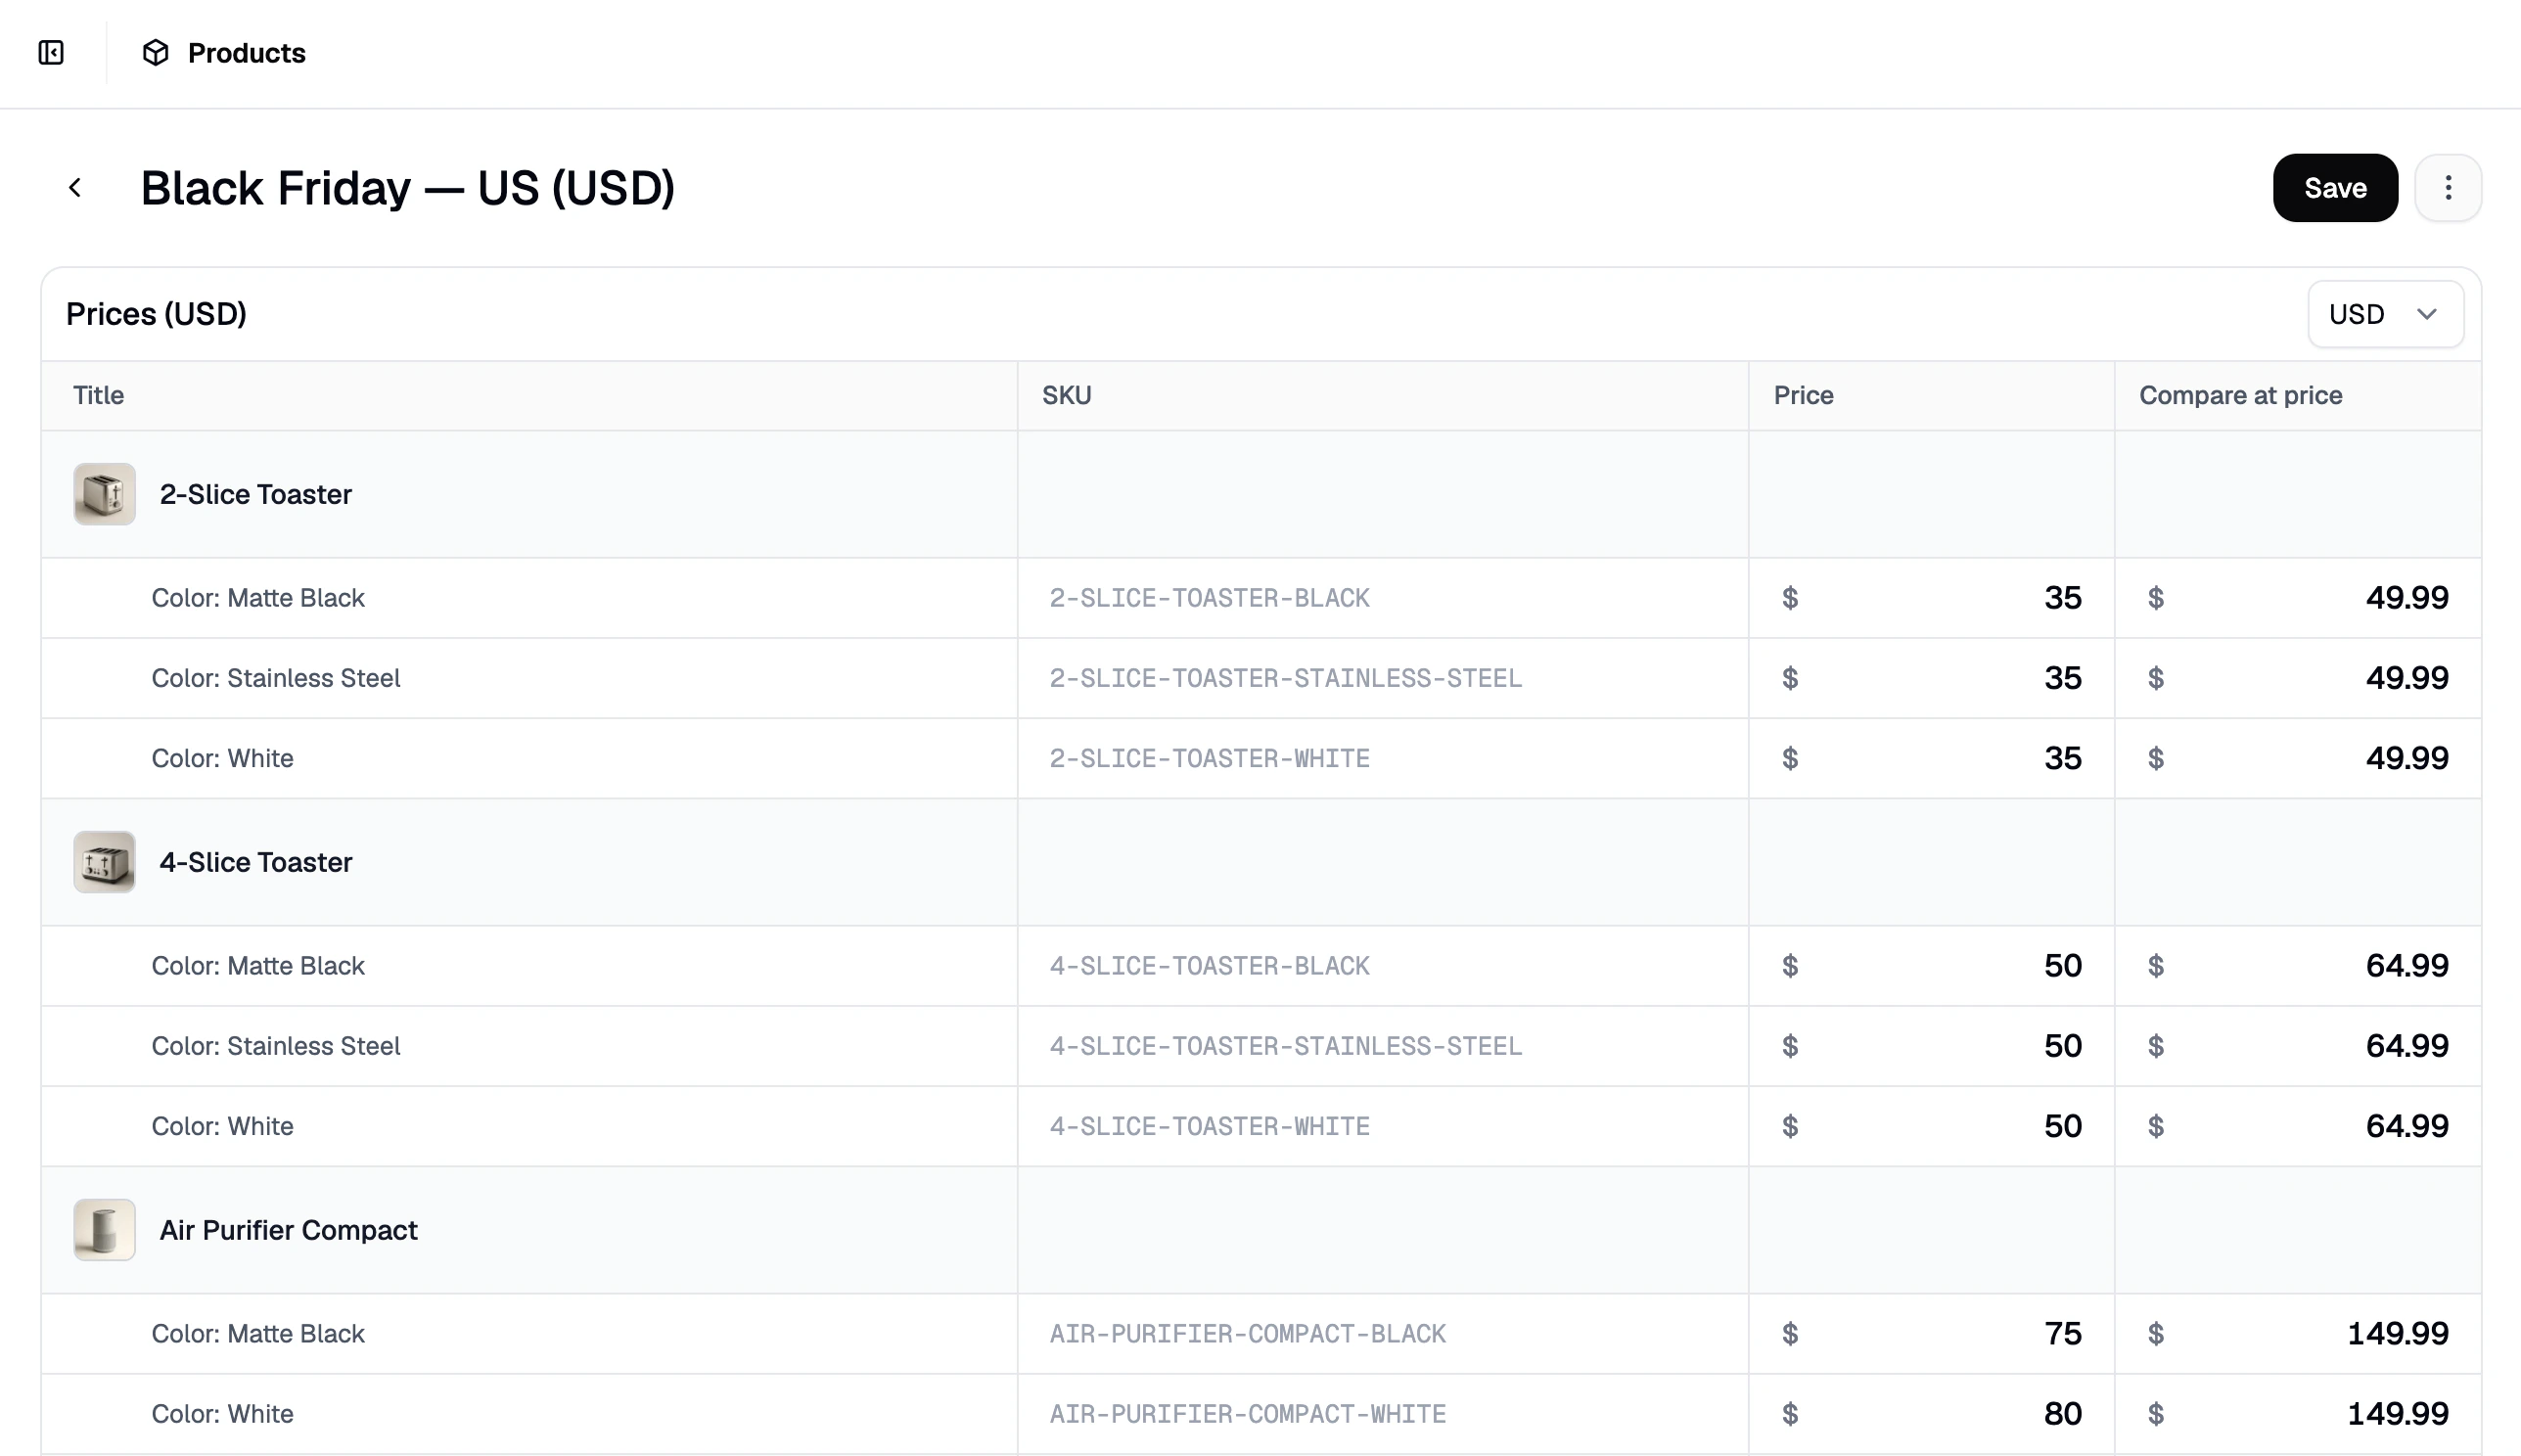
Task: Select Stainless Steel variant of 4-Slice Toaster
Action: 276,1046
